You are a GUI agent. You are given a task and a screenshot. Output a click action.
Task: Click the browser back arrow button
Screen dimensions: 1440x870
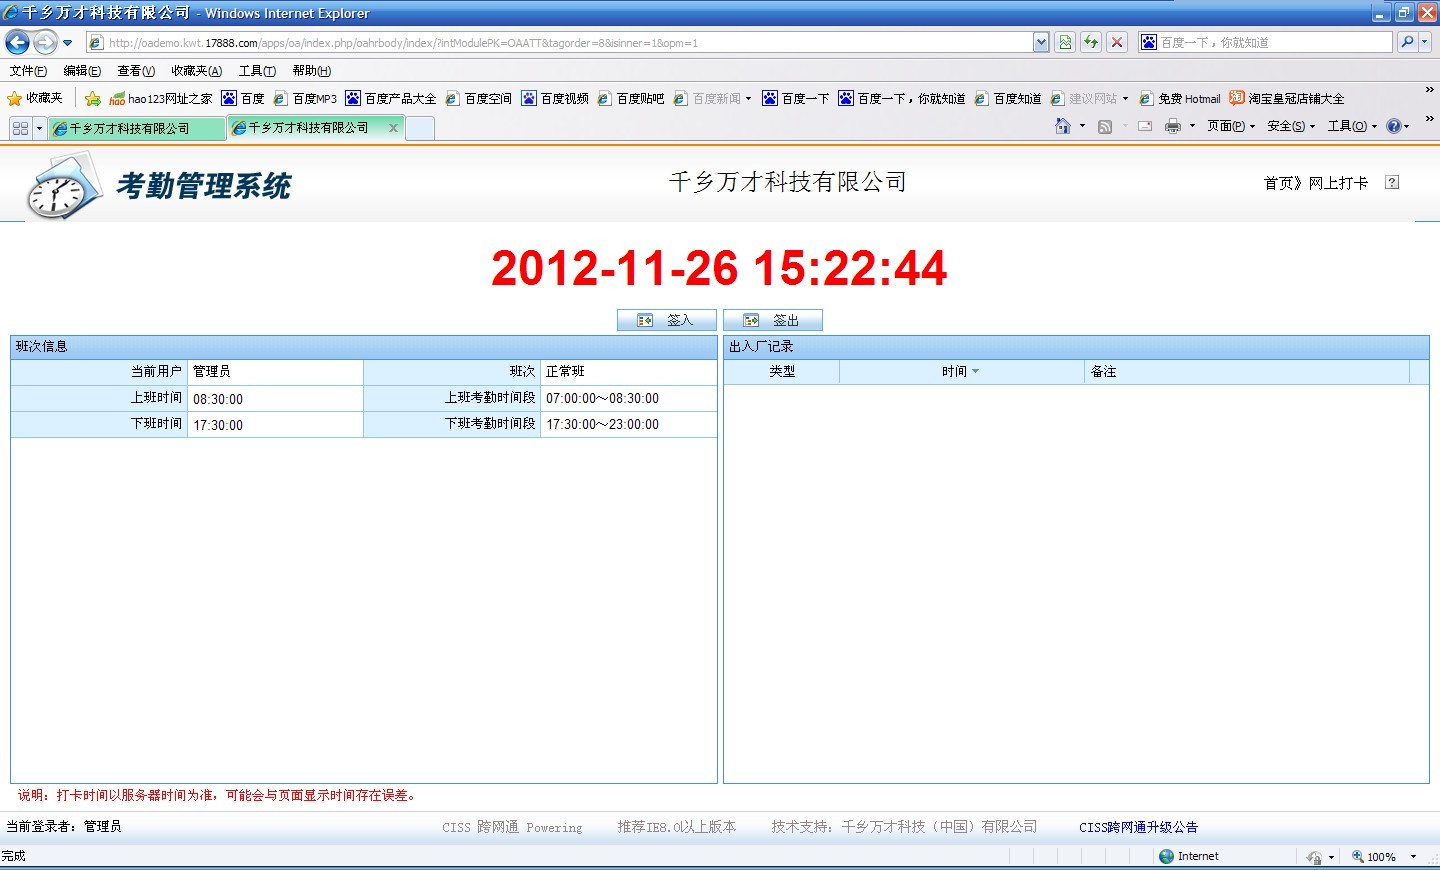click(x=17, y=42)
